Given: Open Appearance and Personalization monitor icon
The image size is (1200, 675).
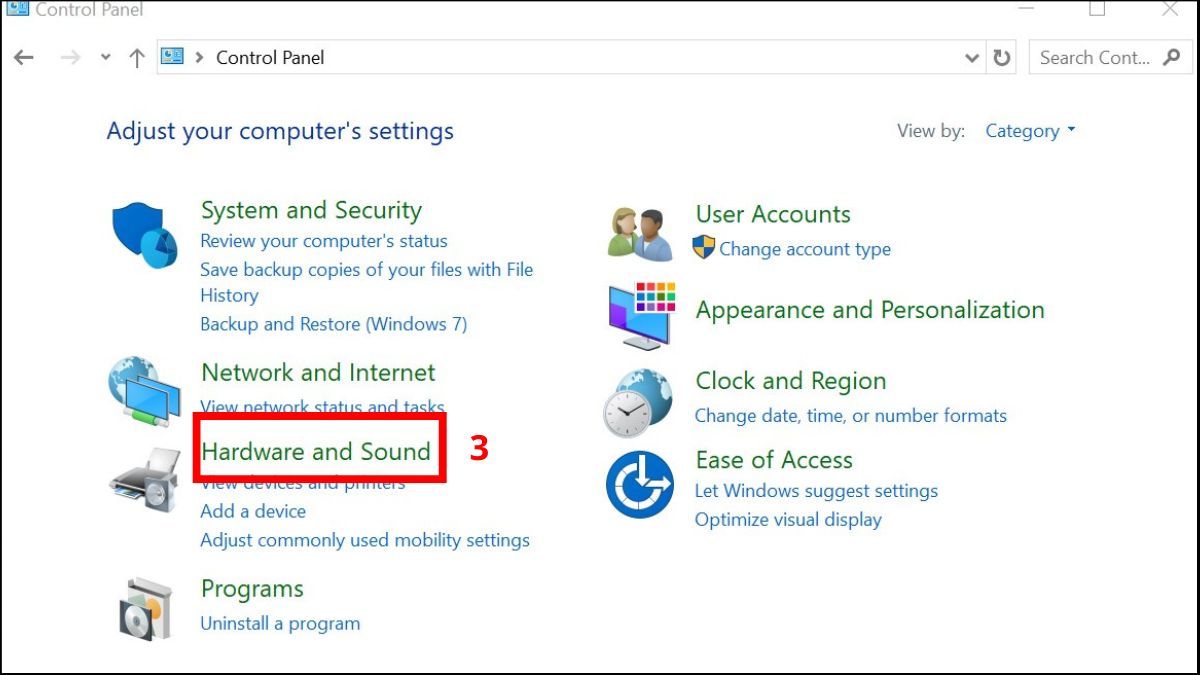Looking at the screenshot, I should pos(641,314).
